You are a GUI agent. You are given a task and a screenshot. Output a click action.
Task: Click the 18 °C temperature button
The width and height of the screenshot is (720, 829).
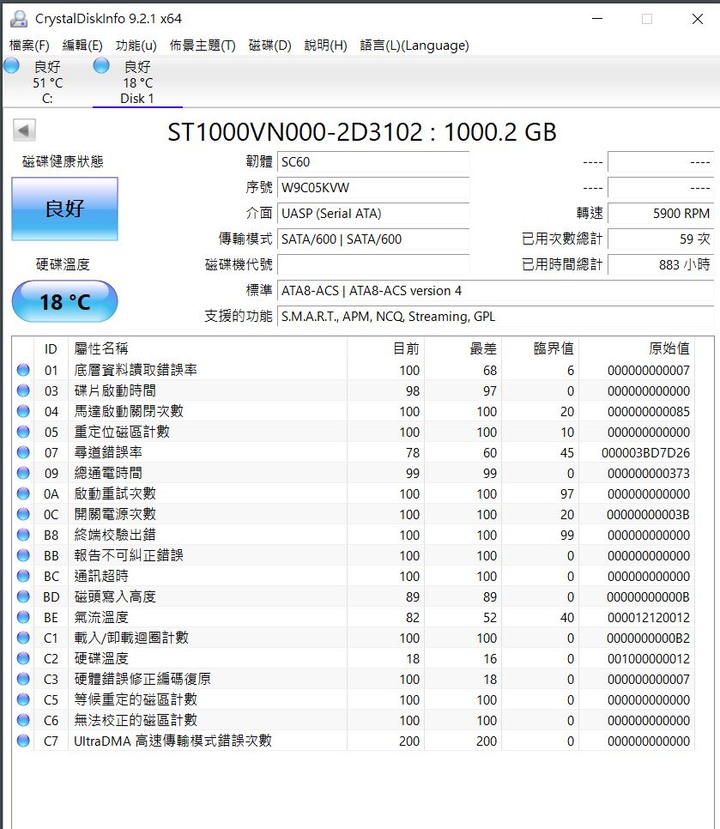[x=65, y=301]
